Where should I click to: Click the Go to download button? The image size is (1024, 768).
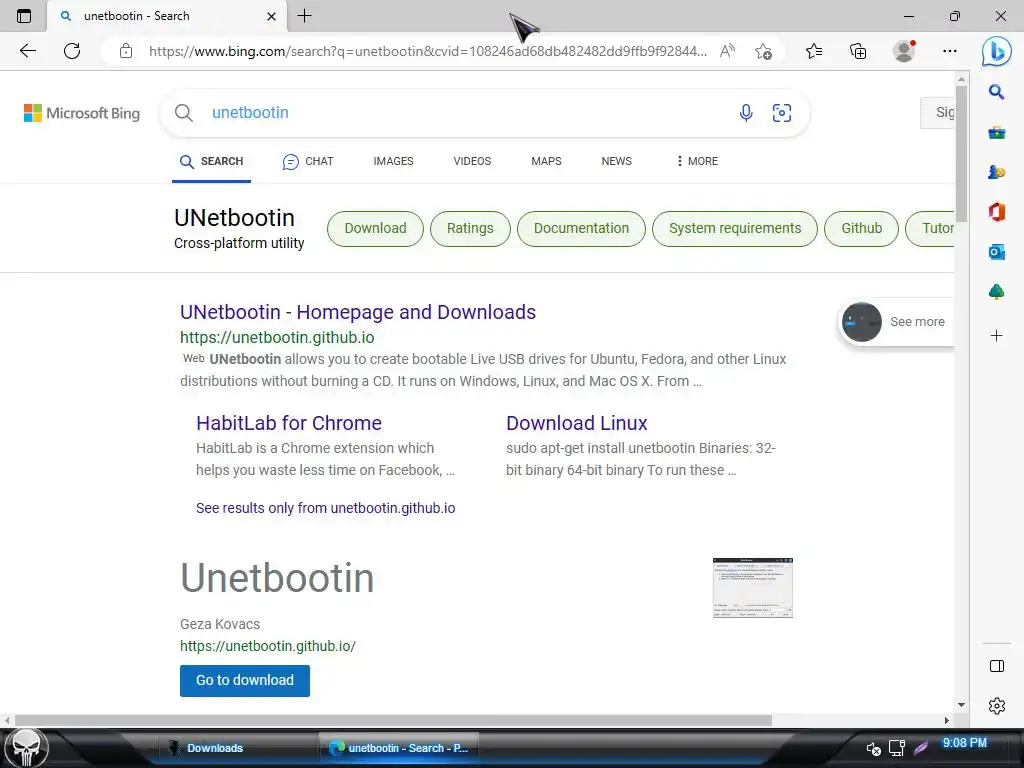(x=245, y=680)
